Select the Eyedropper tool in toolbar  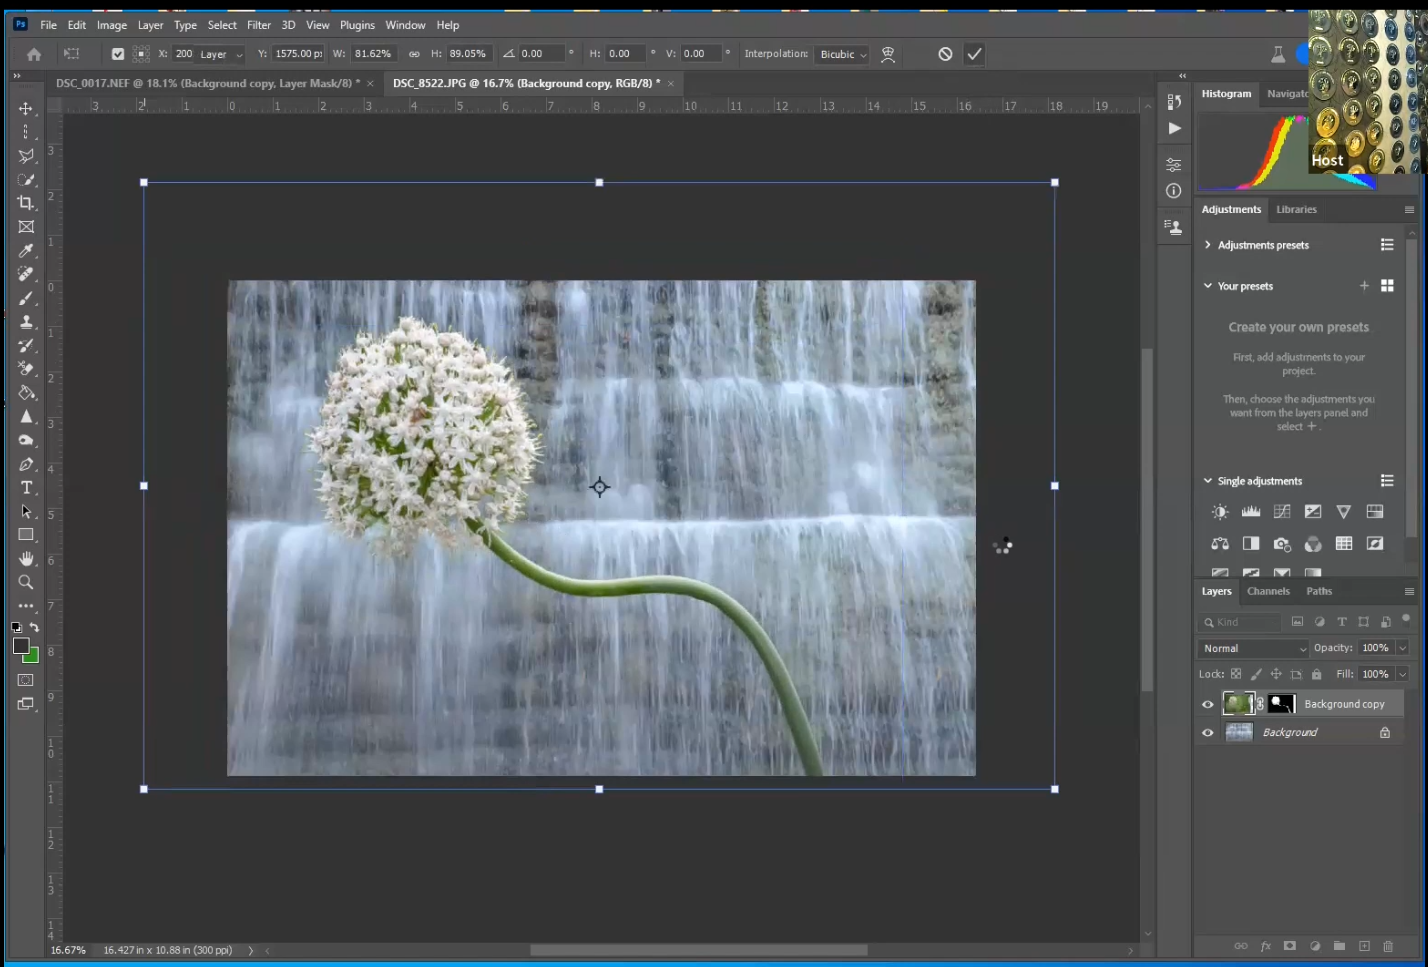(x=26, y=251)
